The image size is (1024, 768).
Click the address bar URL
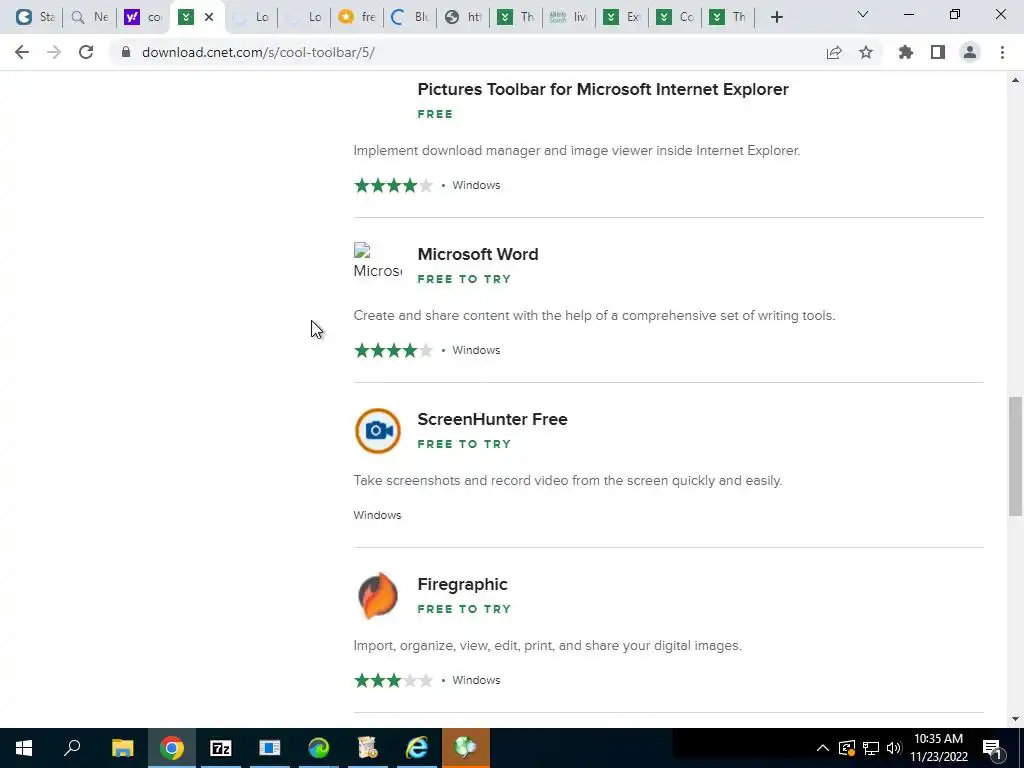tap(258, 52)
